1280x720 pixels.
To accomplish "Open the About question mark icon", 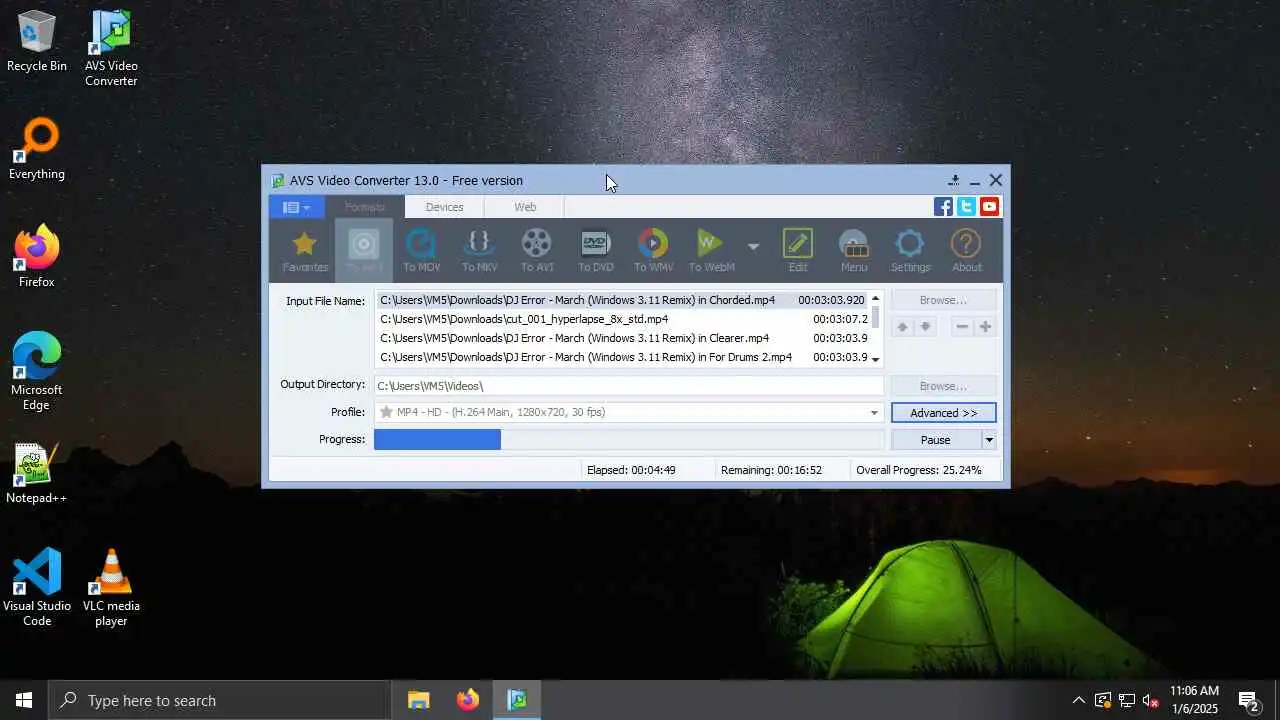I will [966, 250].
